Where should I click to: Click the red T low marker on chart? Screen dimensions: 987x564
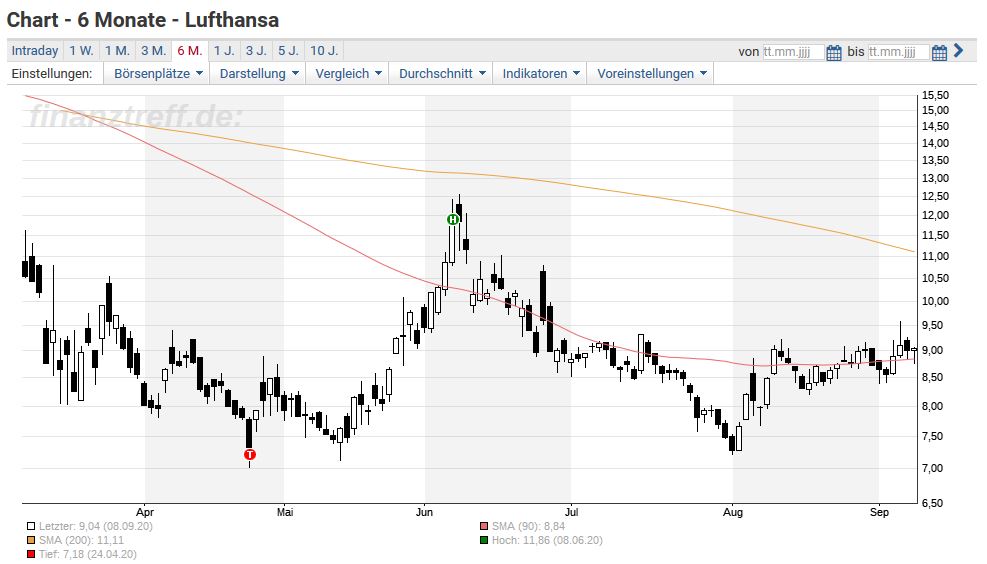(250, 454)
